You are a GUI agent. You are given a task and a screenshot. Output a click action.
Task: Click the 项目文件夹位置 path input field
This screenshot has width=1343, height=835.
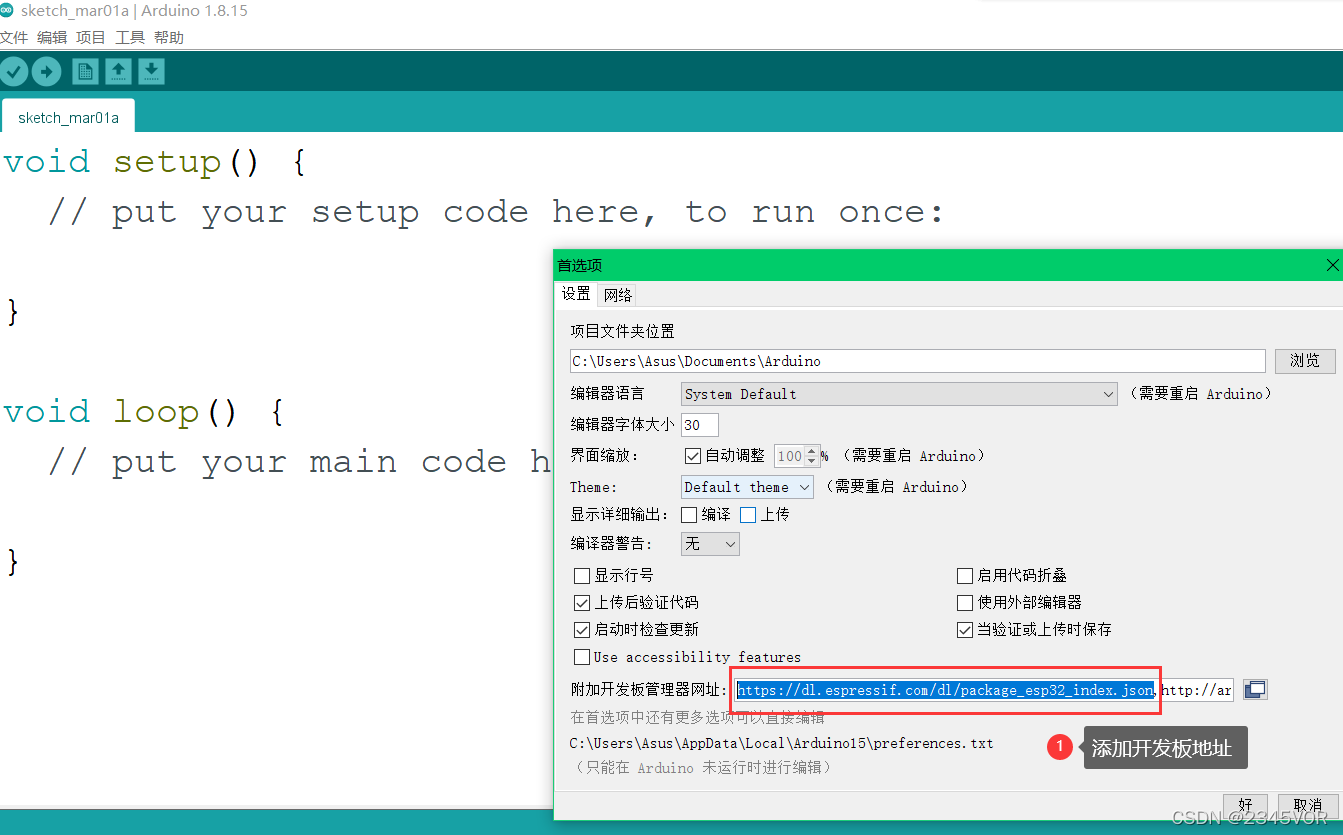point(918,361)
